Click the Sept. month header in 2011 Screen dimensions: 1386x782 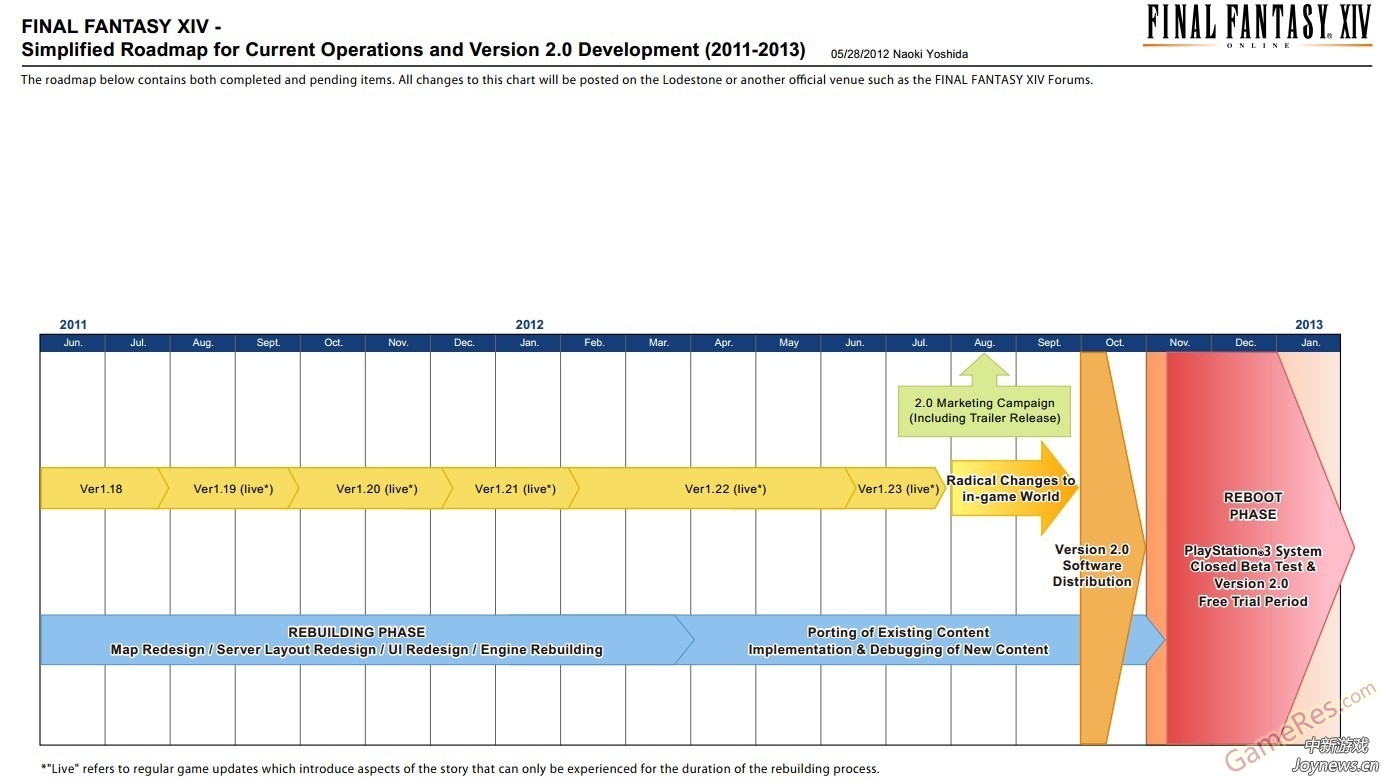tap(268, 343)
